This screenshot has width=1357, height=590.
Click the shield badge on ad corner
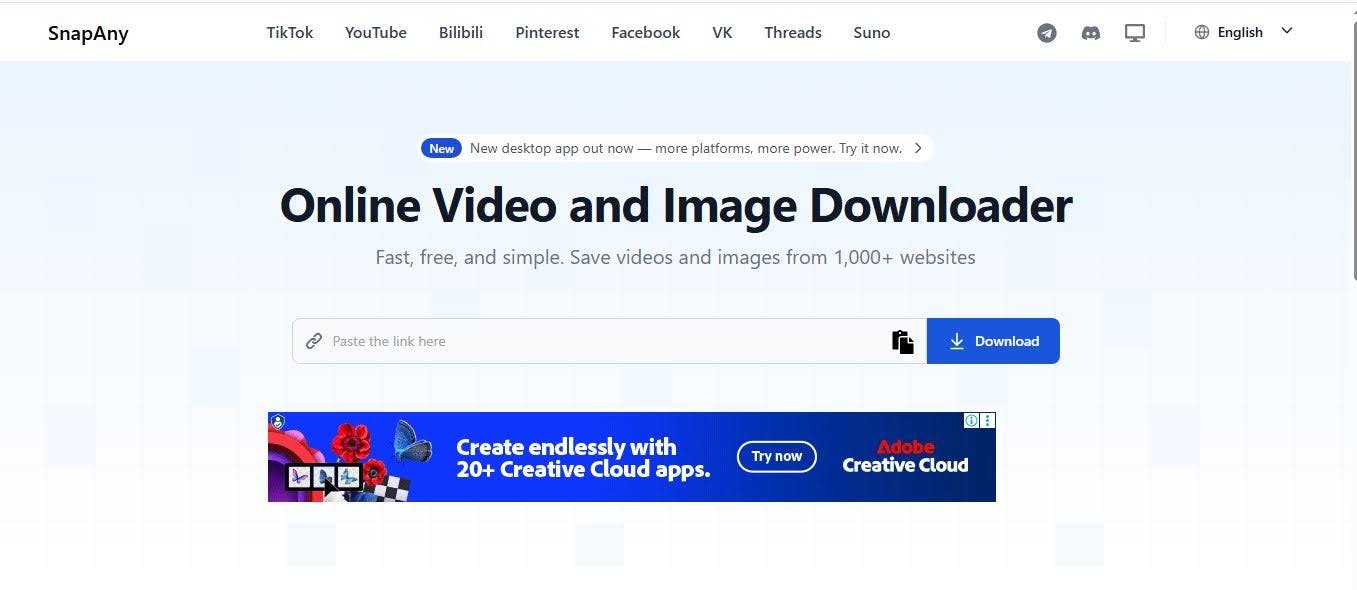pyautogui.click(x=277, y=421)
